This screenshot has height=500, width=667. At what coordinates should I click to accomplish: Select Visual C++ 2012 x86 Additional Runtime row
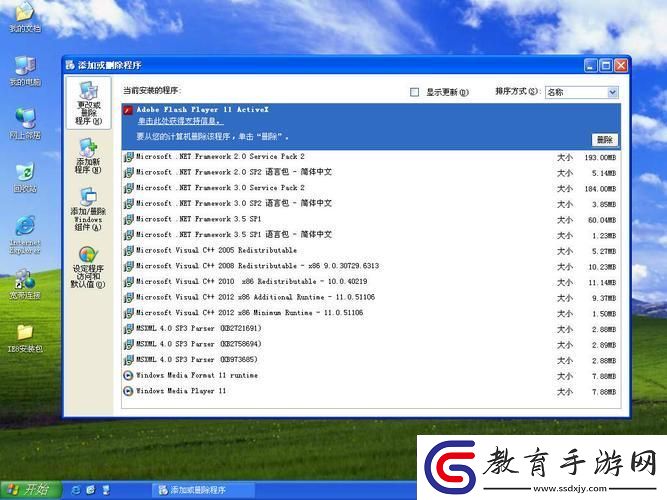pos(371,297)
